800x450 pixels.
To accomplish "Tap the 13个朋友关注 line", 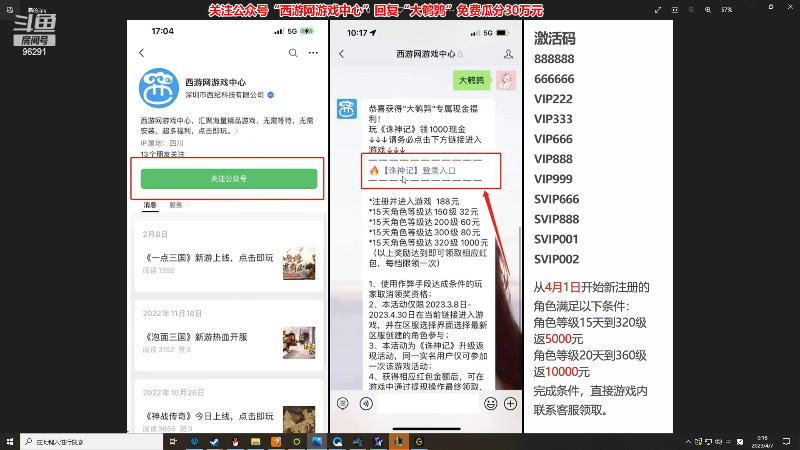I will (x=163, y=154).
